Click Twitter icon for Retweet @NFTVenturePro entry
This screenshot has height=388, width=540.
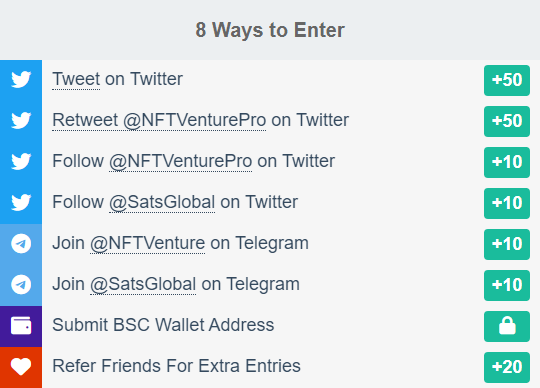coord(21,120)
